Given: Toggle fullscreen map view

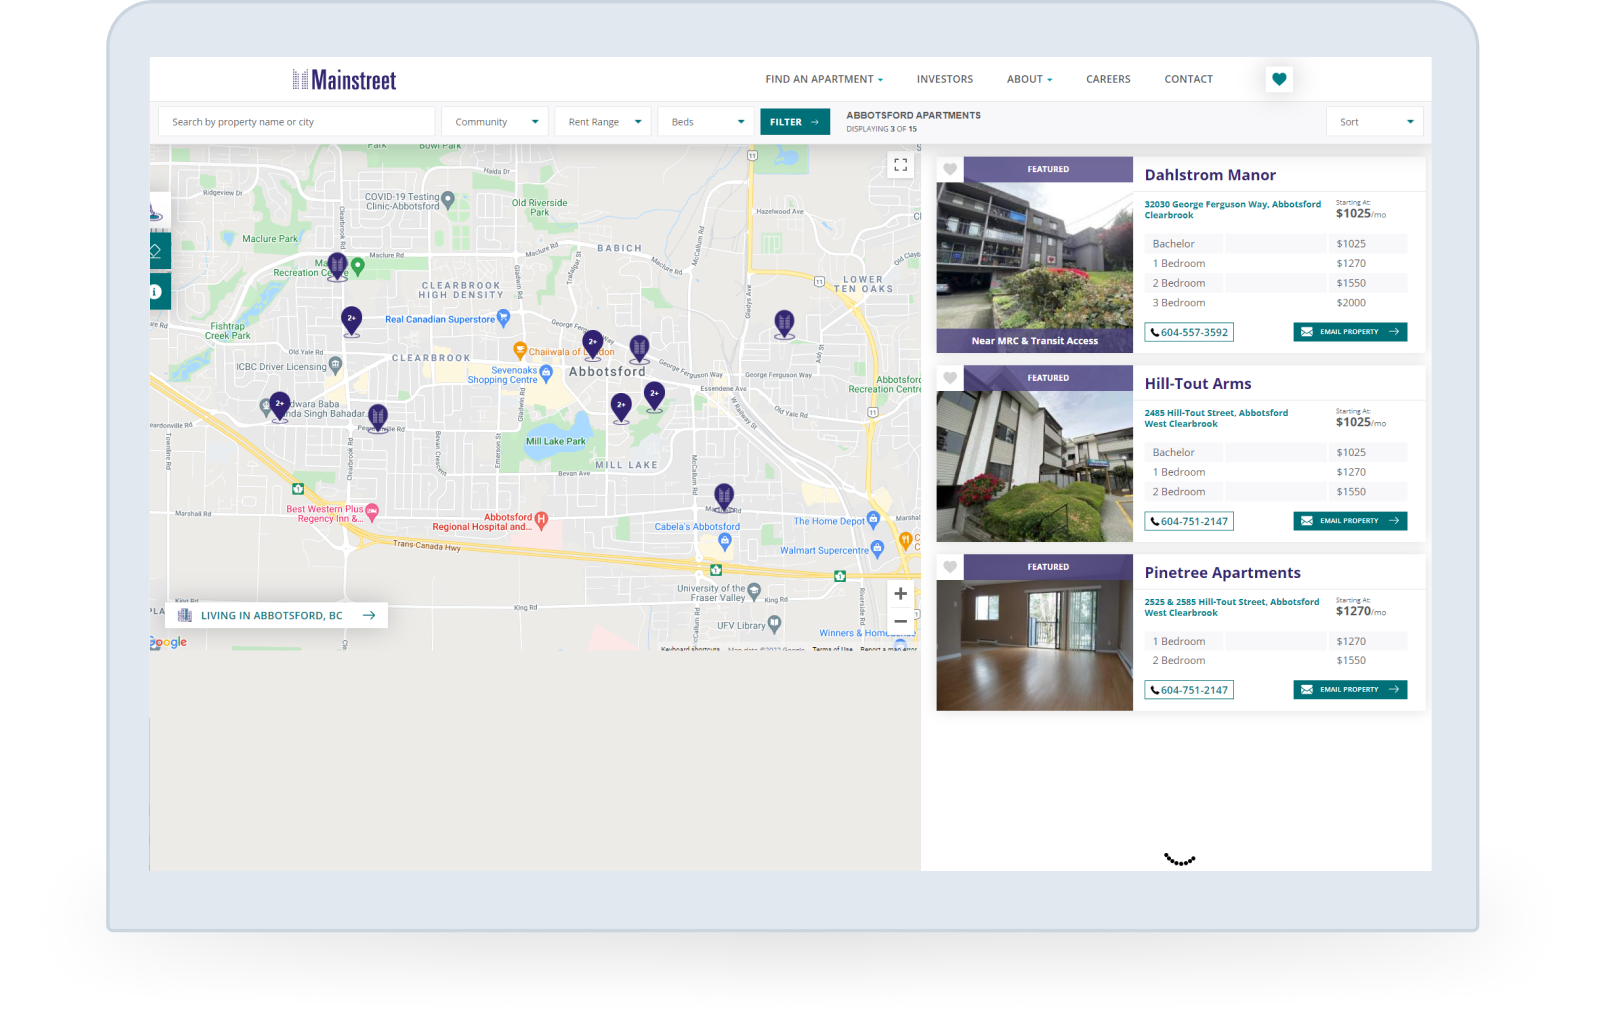Looking at the screenshot, I should [900, 165].
